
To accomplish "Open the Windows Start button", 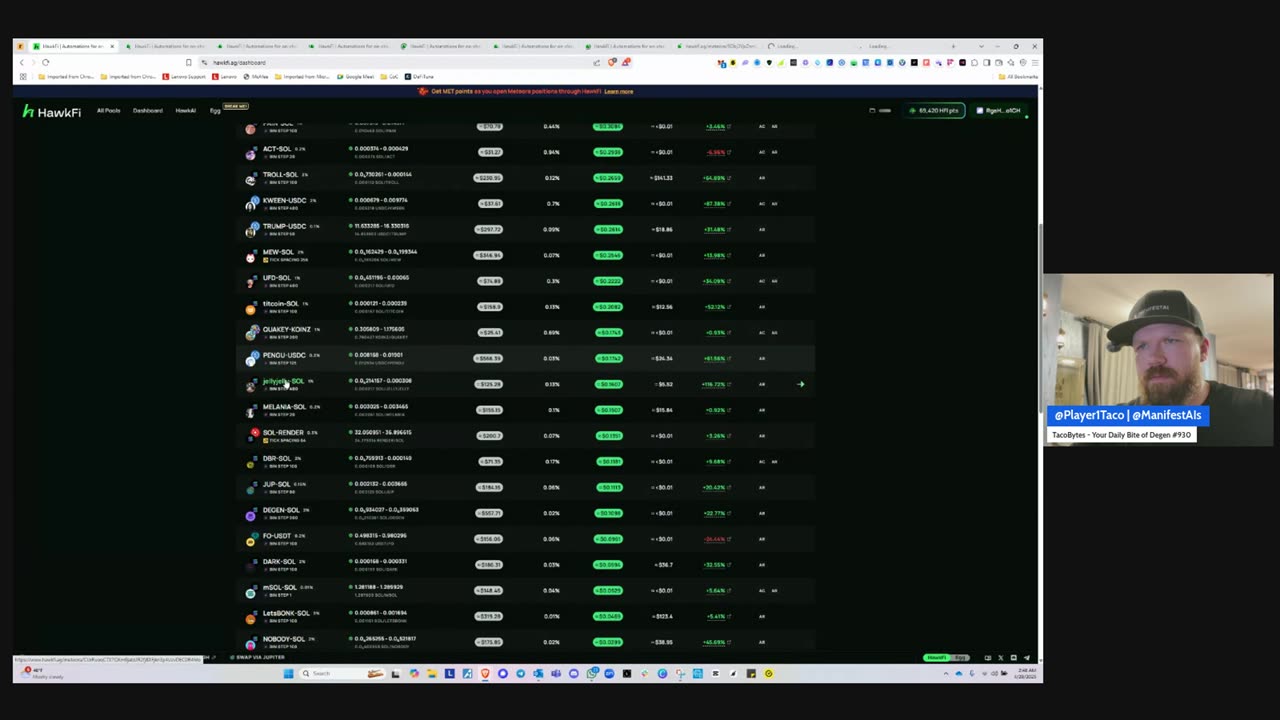I will click(x=288, y=674).
